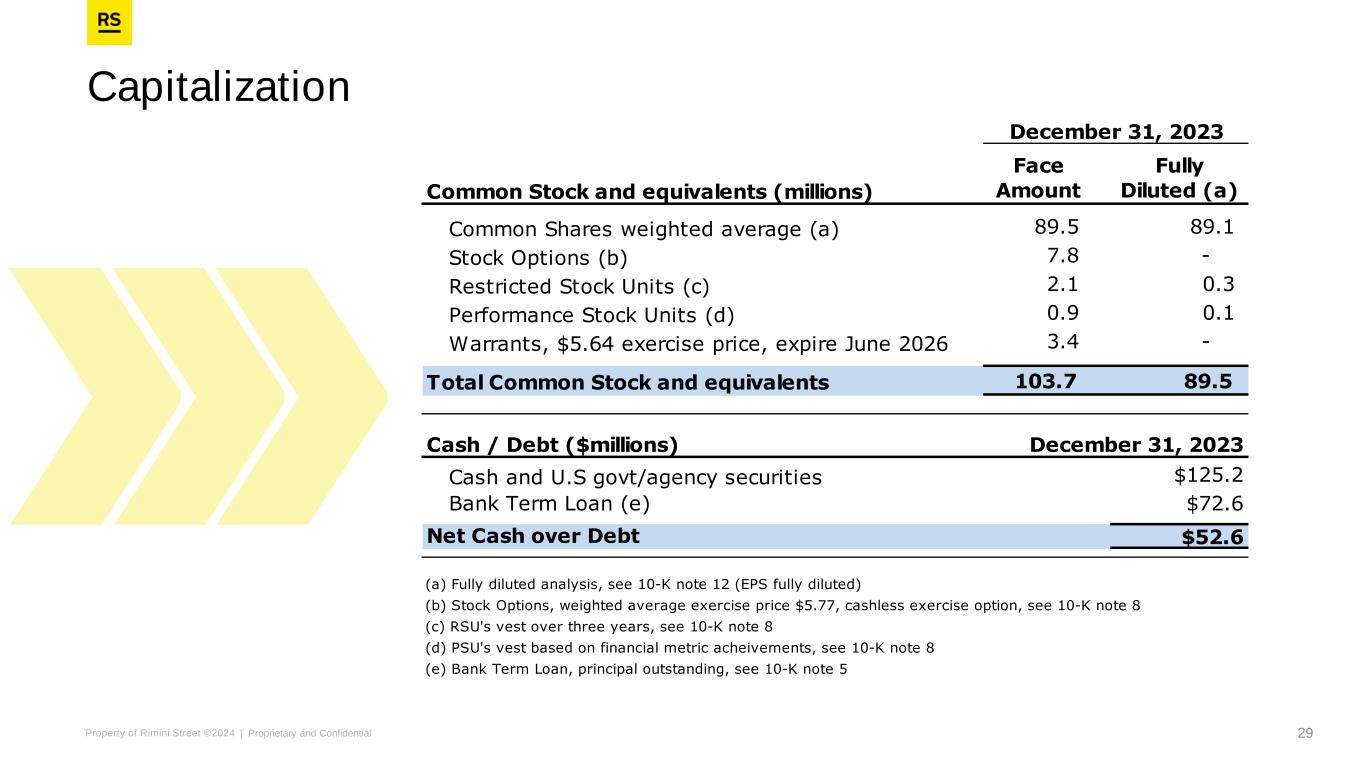Click the Bank Term Loan (e) label
The height and width of the screenshot is (768, 1365).
pos(556,503)
